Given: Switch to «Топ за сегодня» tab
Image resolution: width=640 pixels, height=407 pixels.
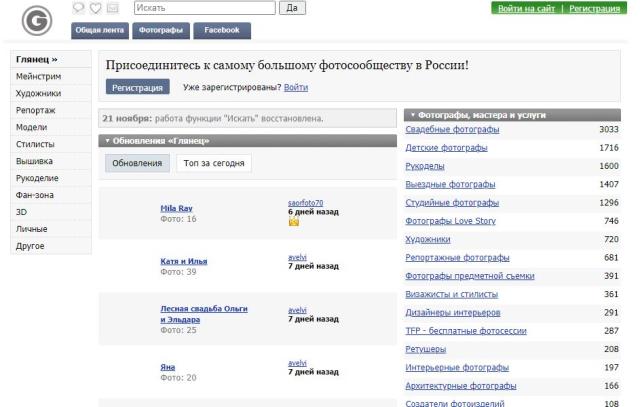Looking at the screenshot, I should click(215, 162).
